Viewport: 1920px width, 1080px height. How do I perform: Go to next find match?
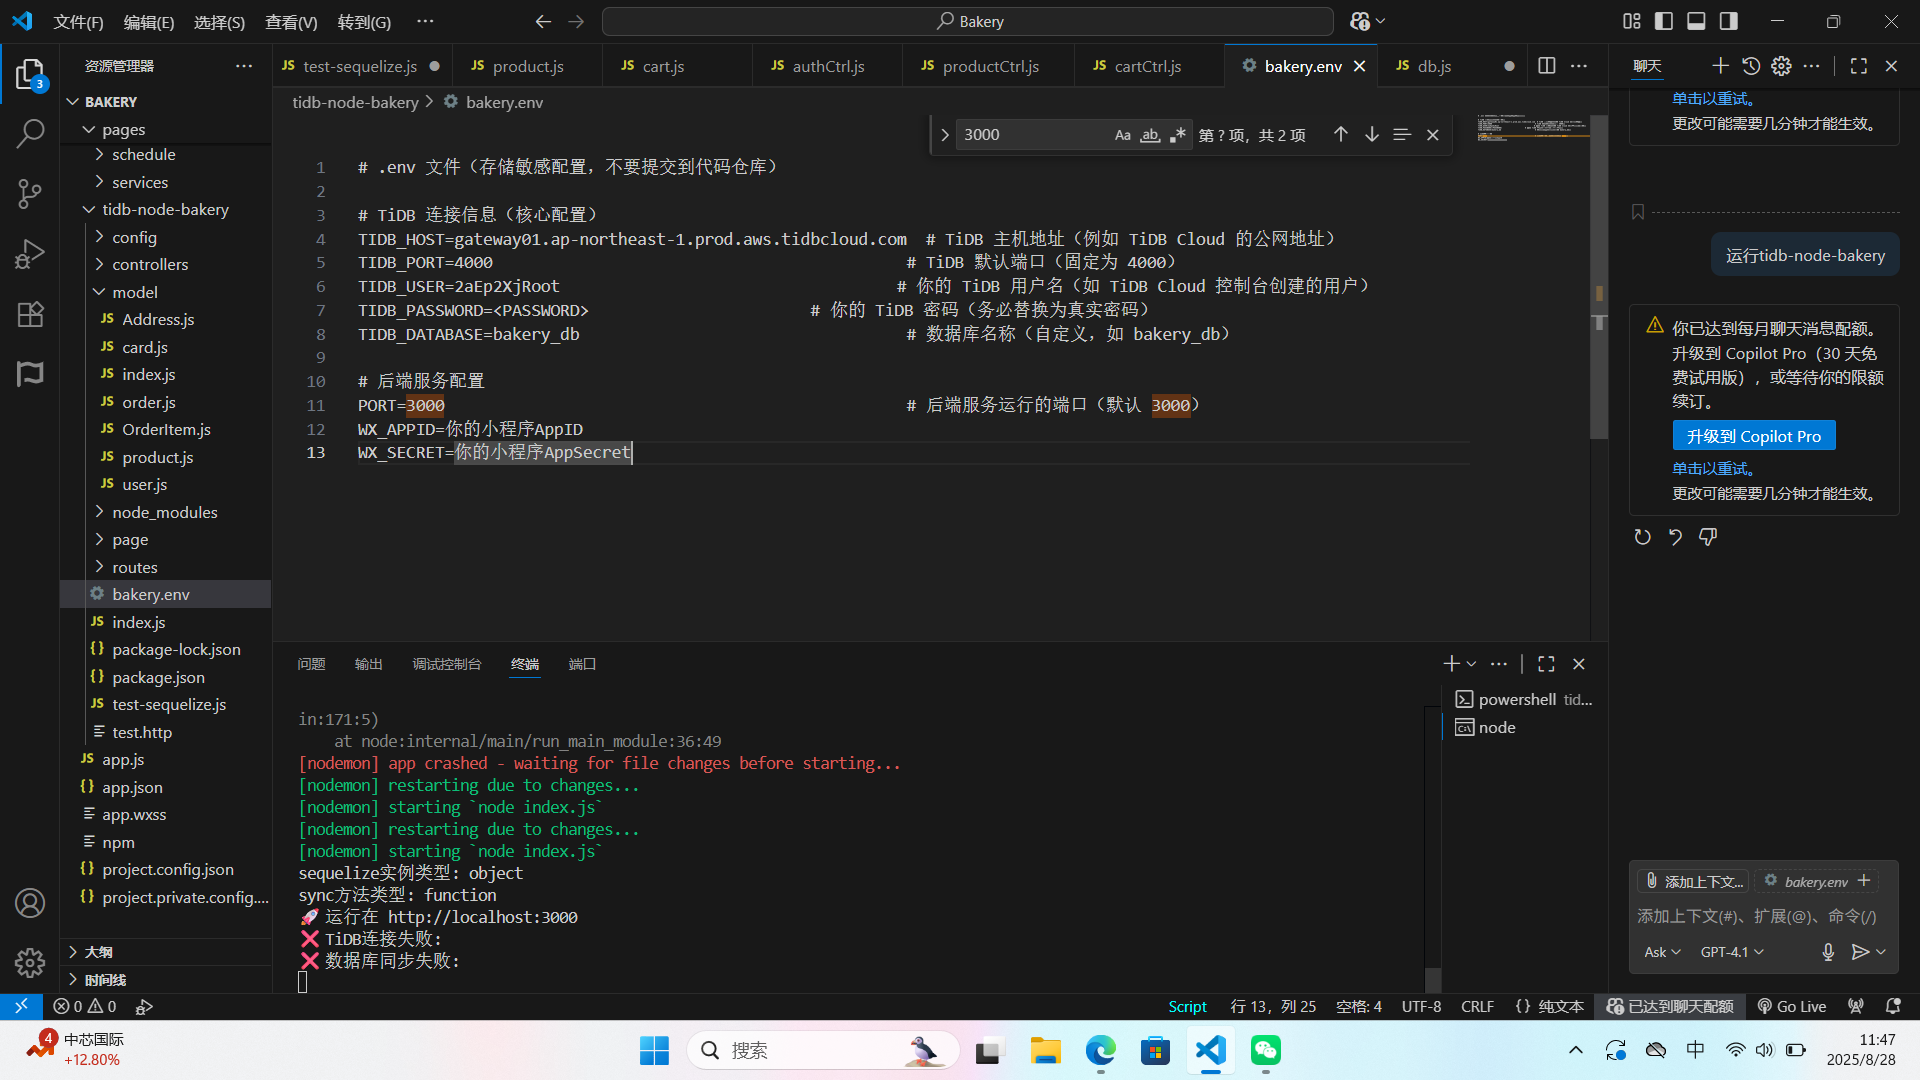[1372, 135]
